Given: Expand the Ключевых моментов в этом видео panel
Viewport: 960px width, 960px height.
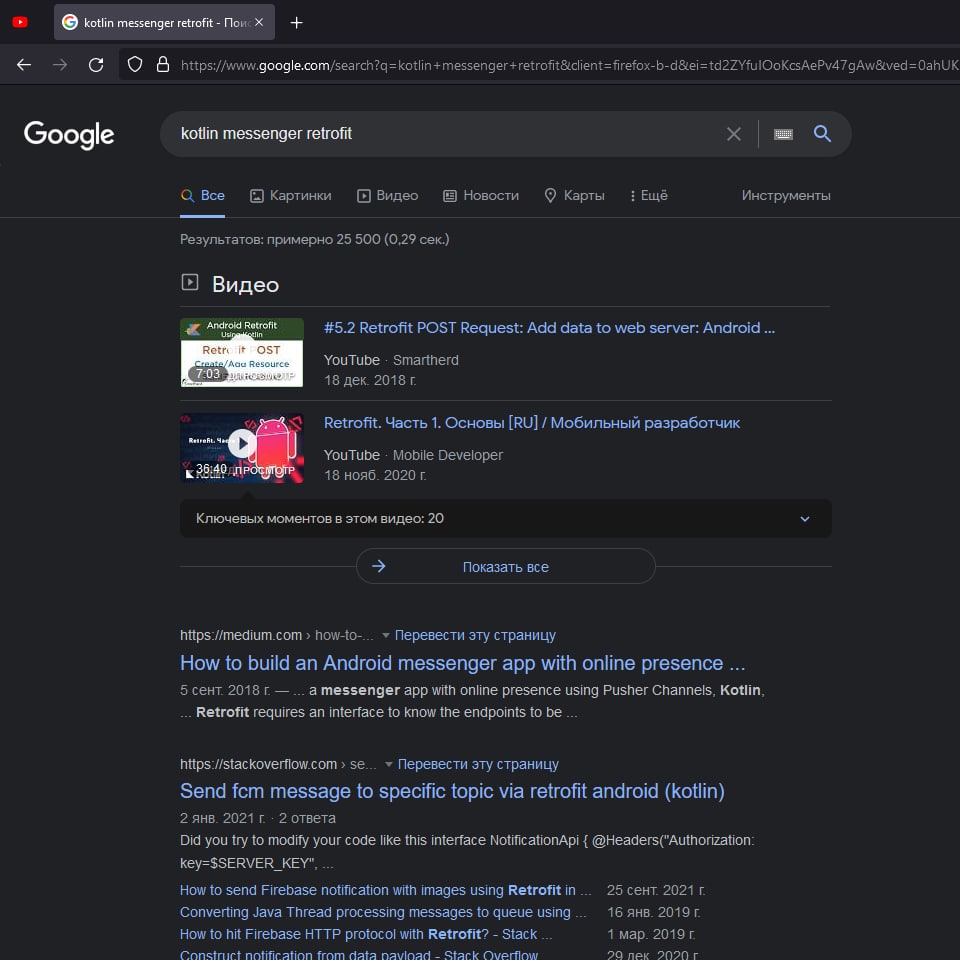Looking at the screenshot, I should pos(506,519).
